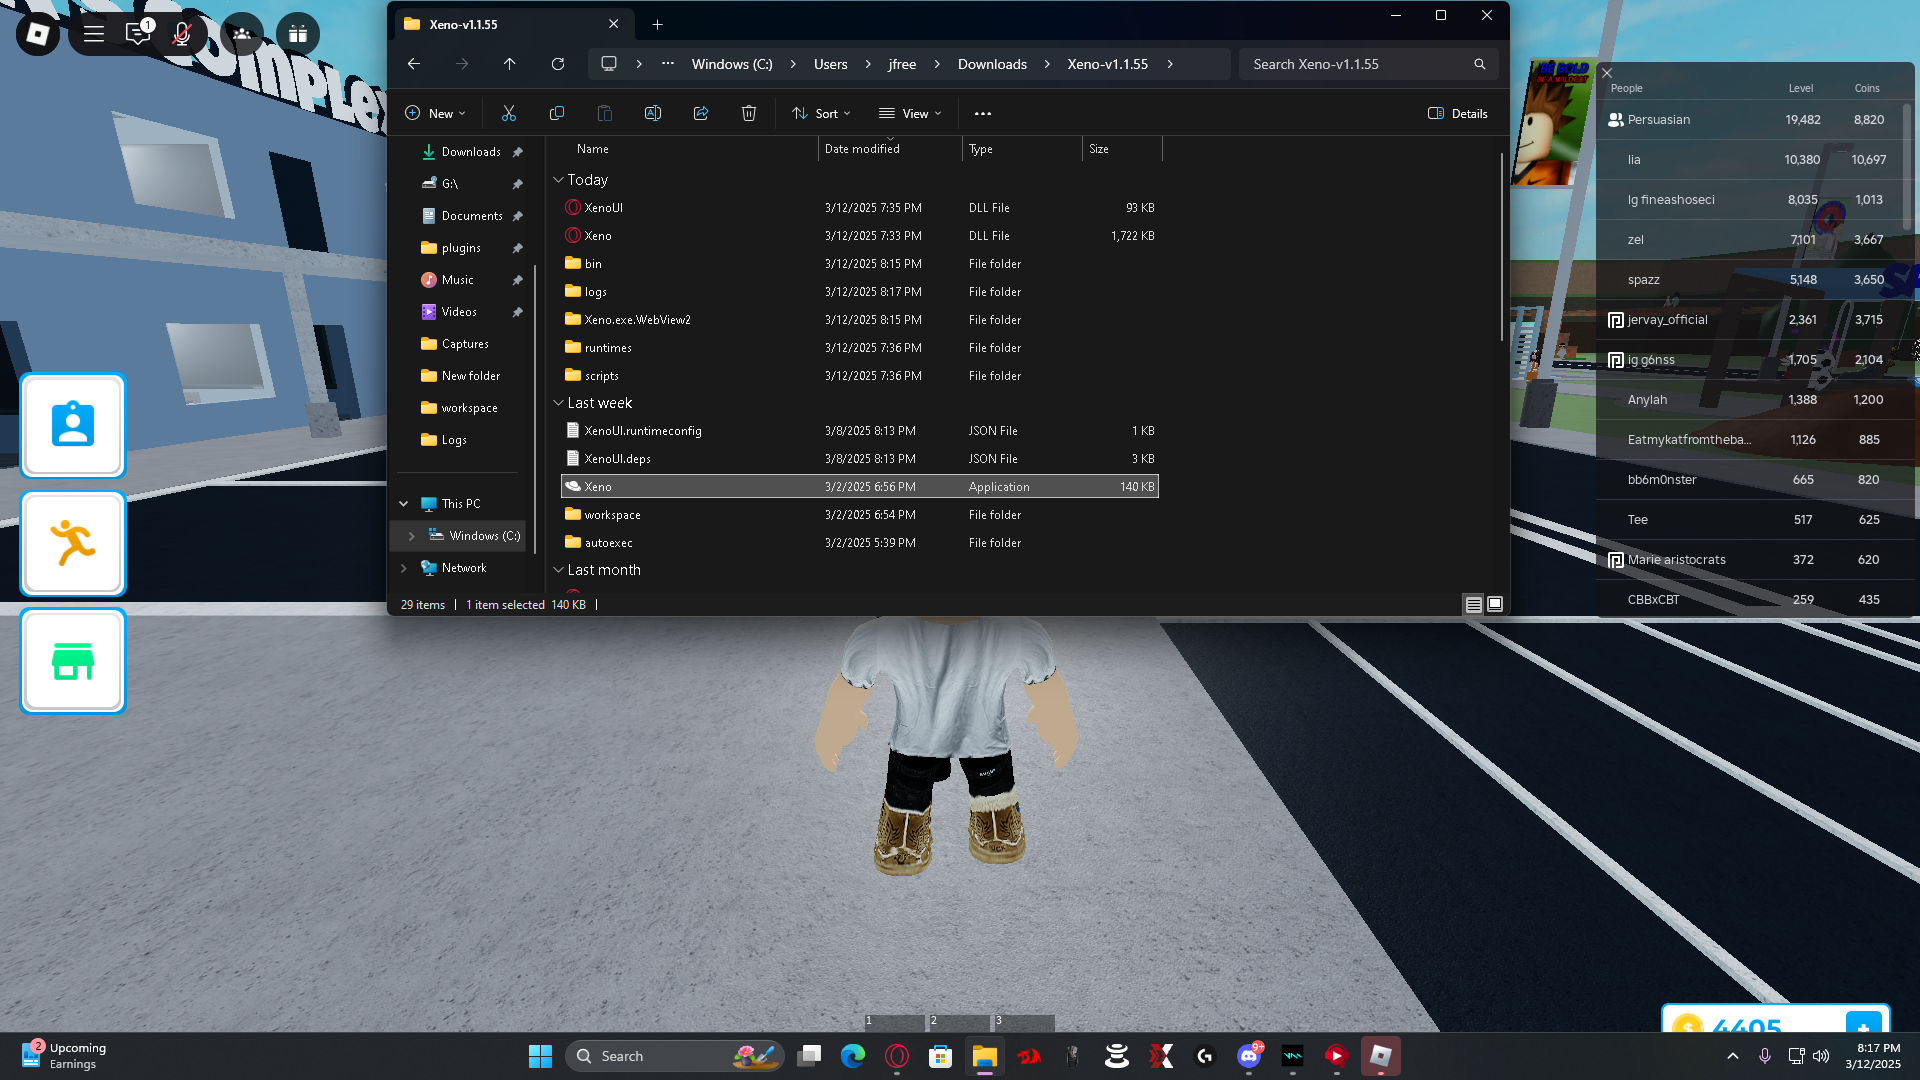This screenshot has height=1080, width=1920.
Task: Unmute the Roblox microphone icon
Action: (x=181, y=34)
